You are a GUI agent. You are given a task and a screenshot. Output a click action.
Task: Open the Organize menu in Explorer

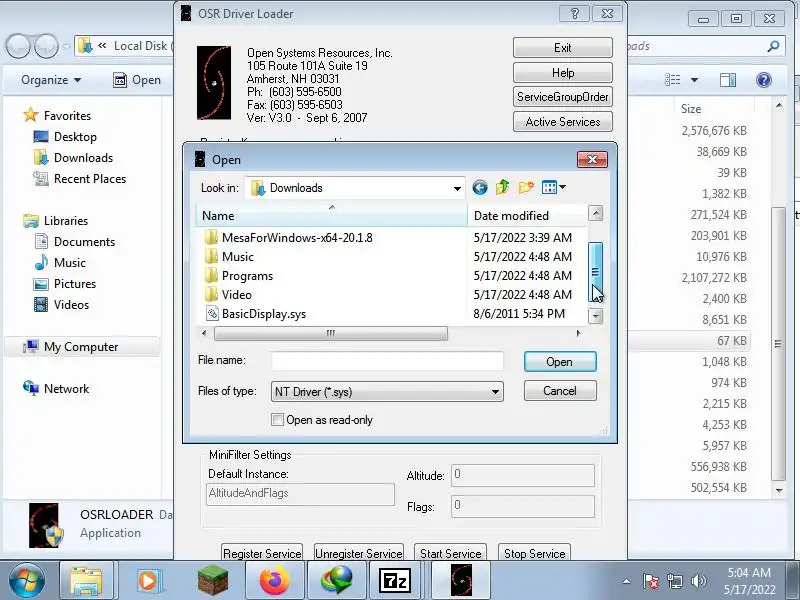pos(51,80)
